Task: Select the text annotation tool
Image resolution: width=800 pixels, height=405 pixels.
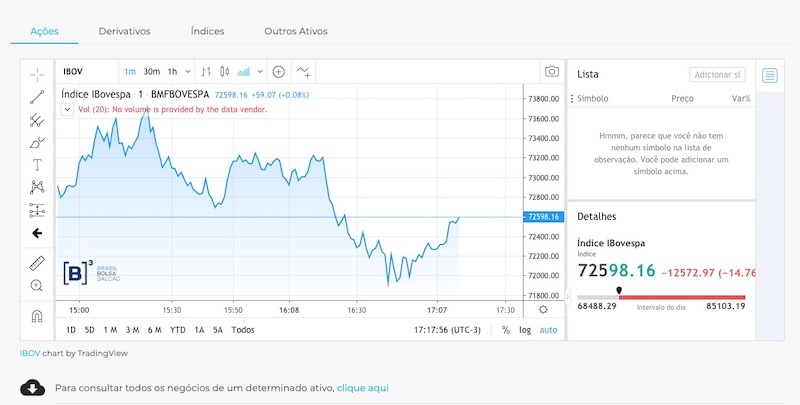Action: coord(37,164)
